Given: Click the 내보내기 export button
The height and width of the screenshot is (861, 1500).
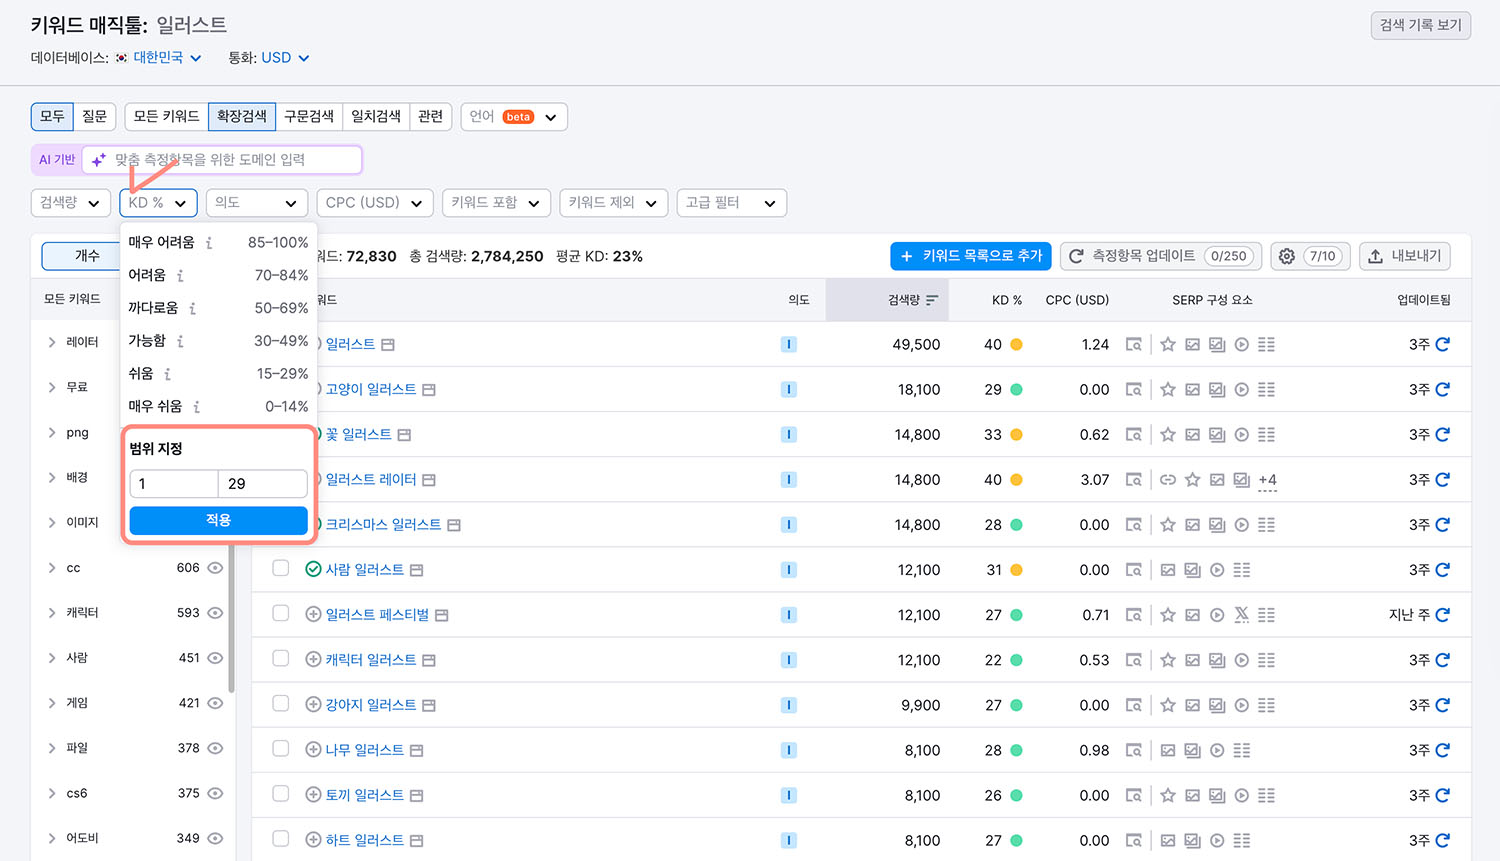Looking at the screenshot, I should 1405,256.
